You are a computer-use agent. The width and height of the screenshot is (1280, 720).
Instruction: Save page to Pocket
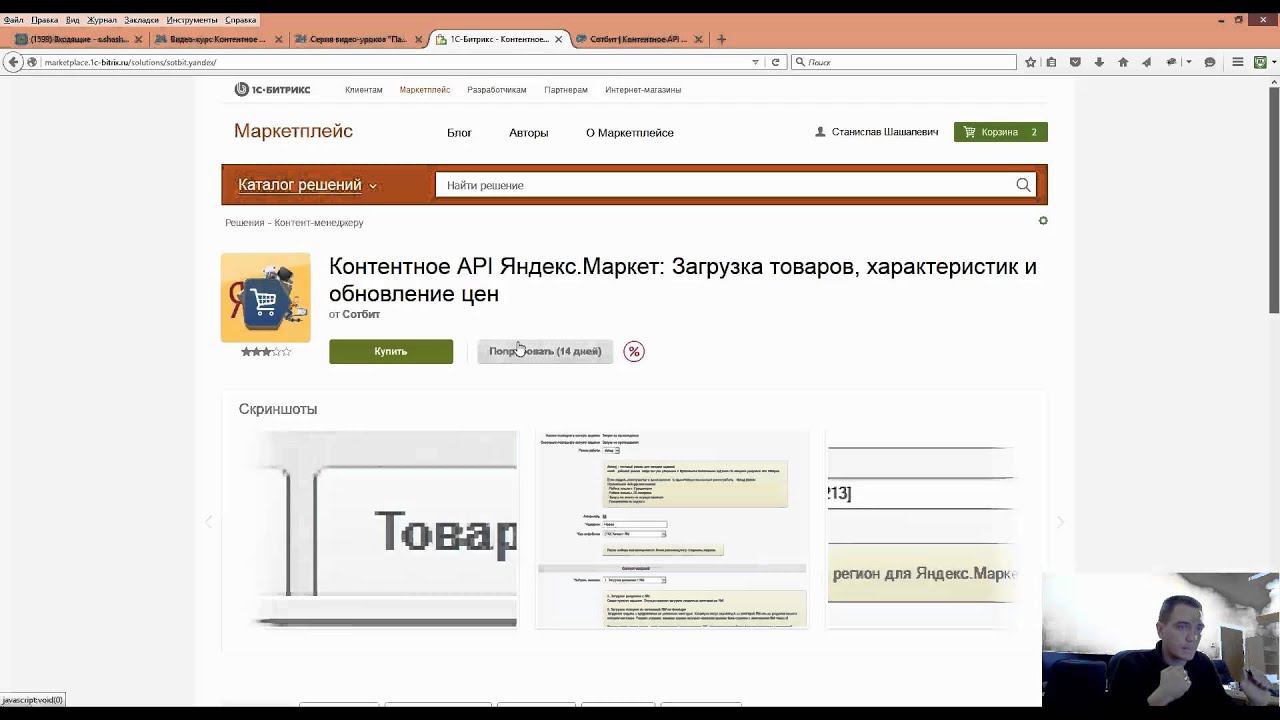pos(1075,62)
